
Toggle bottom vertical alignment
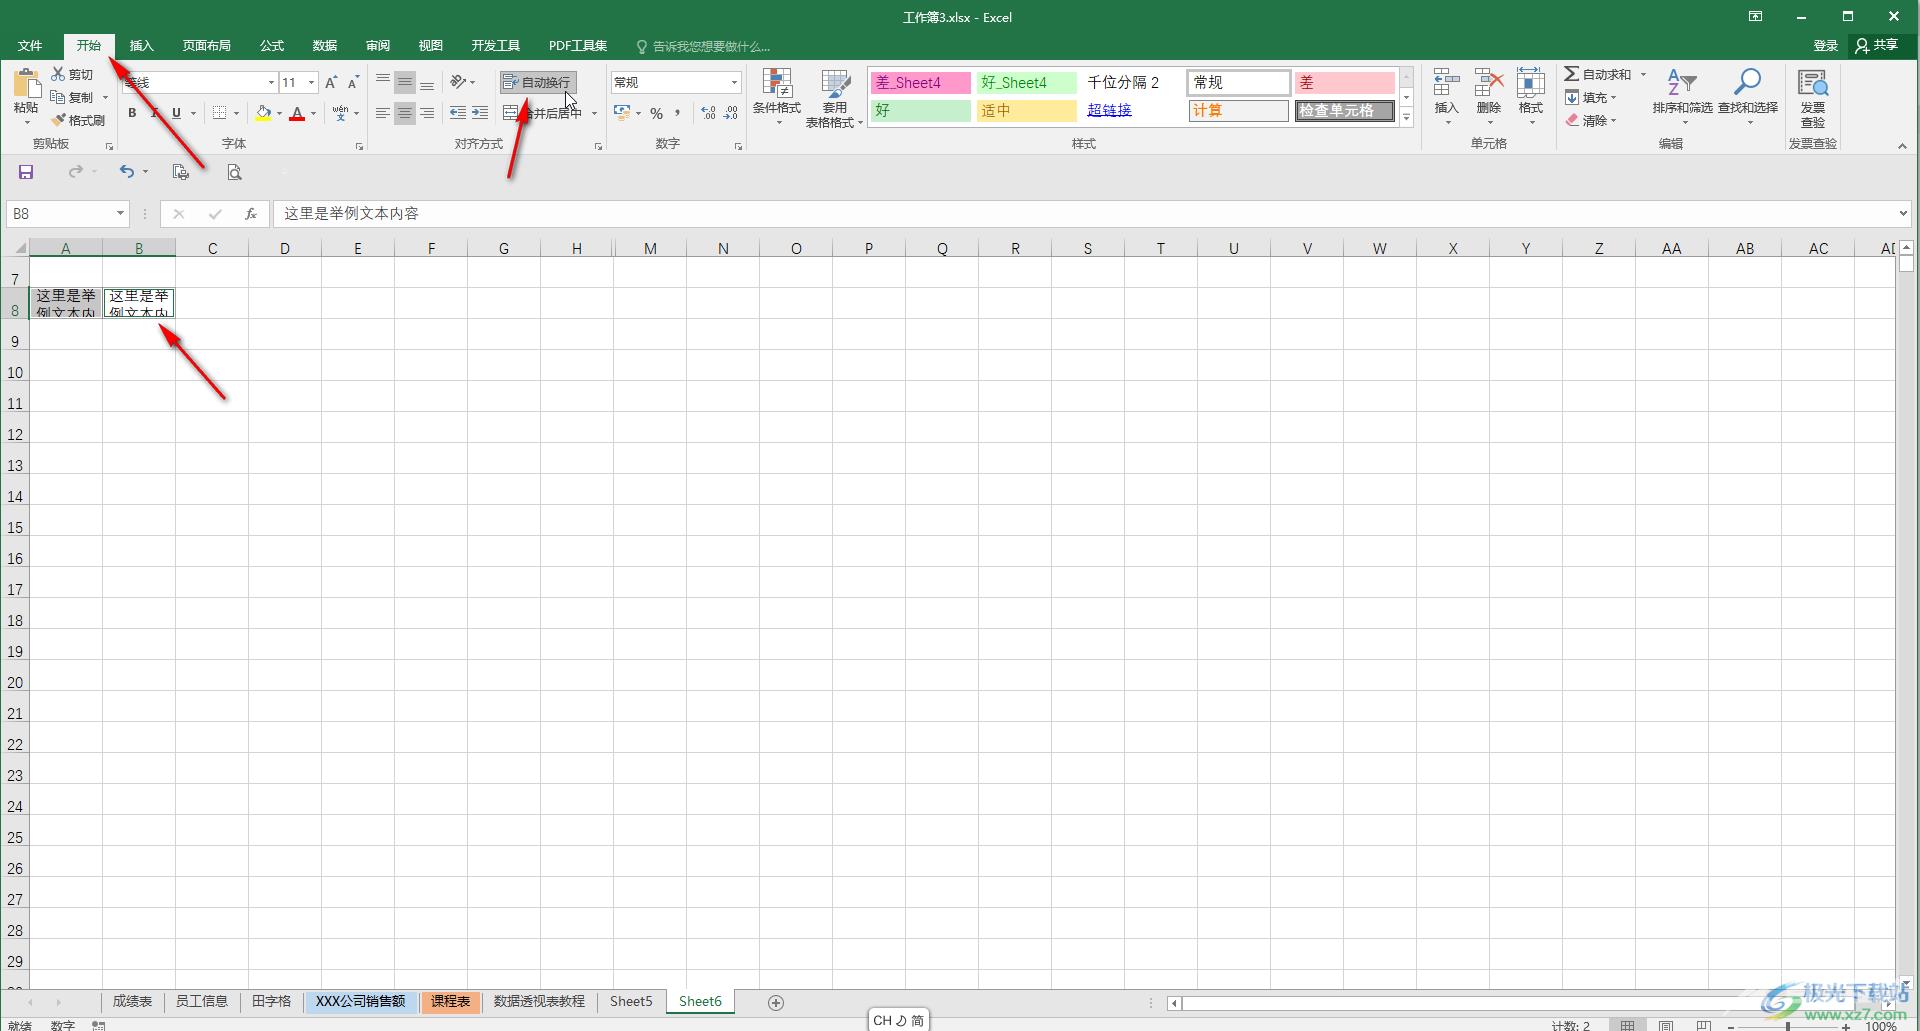point(427,82)
